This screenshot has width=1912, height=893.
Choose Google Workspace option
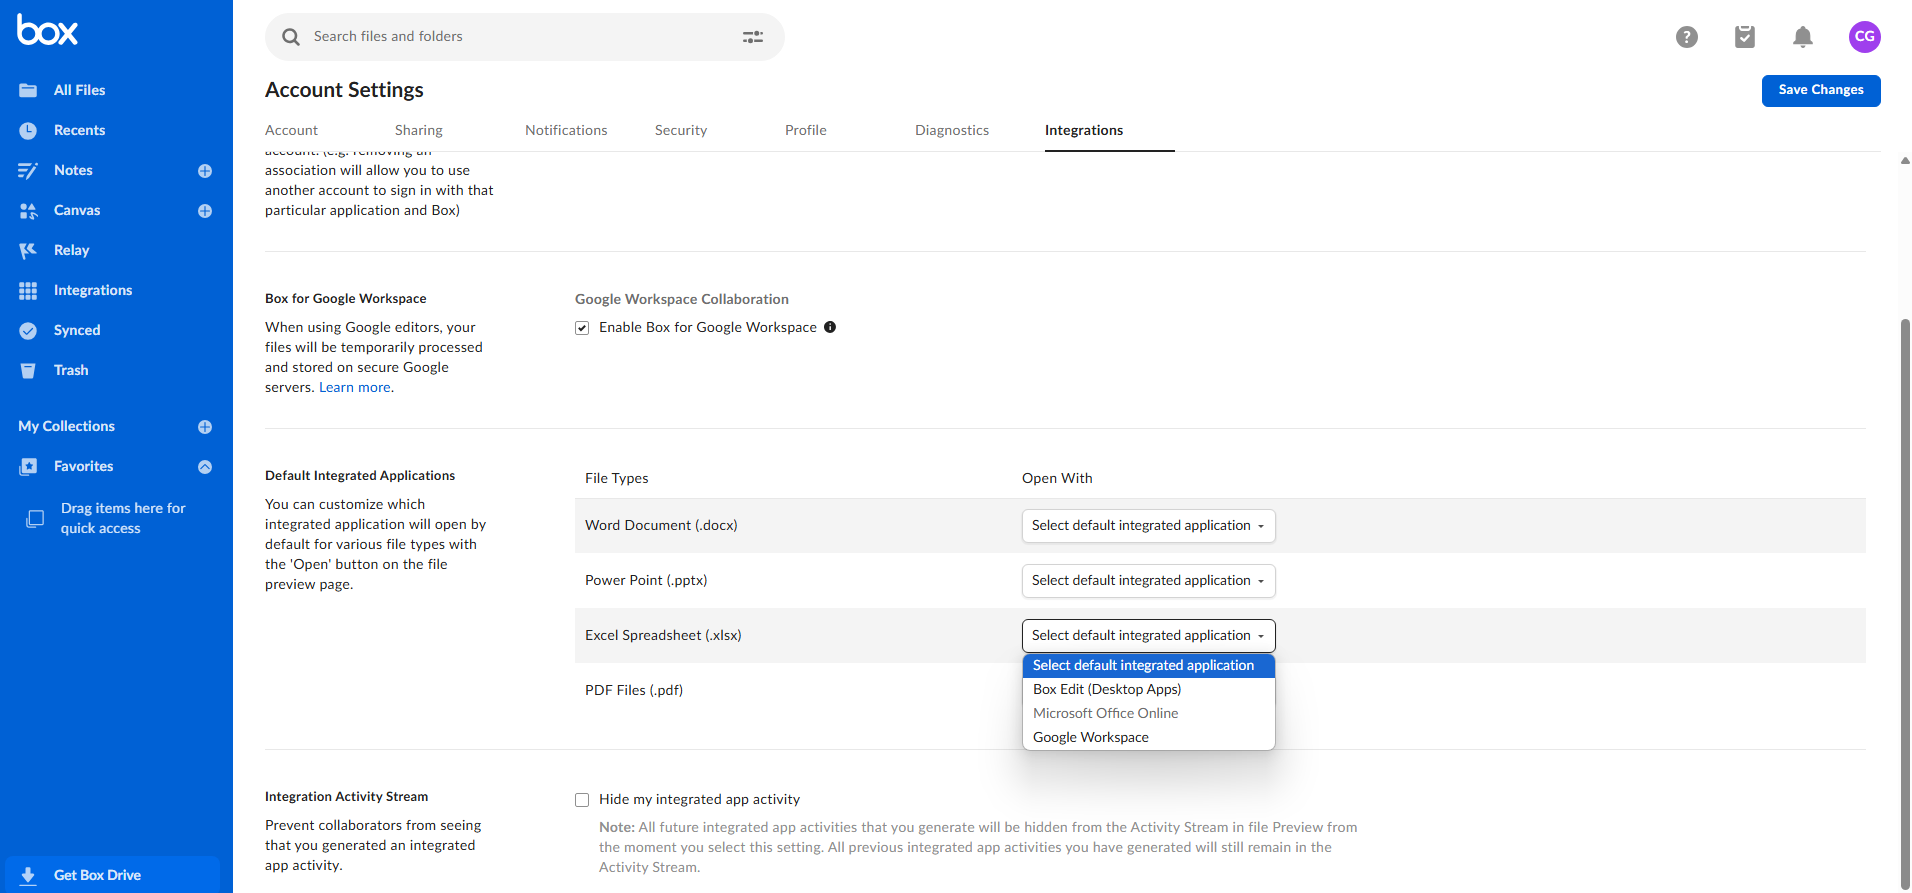pyautogui.click(x=1148, y=738)
